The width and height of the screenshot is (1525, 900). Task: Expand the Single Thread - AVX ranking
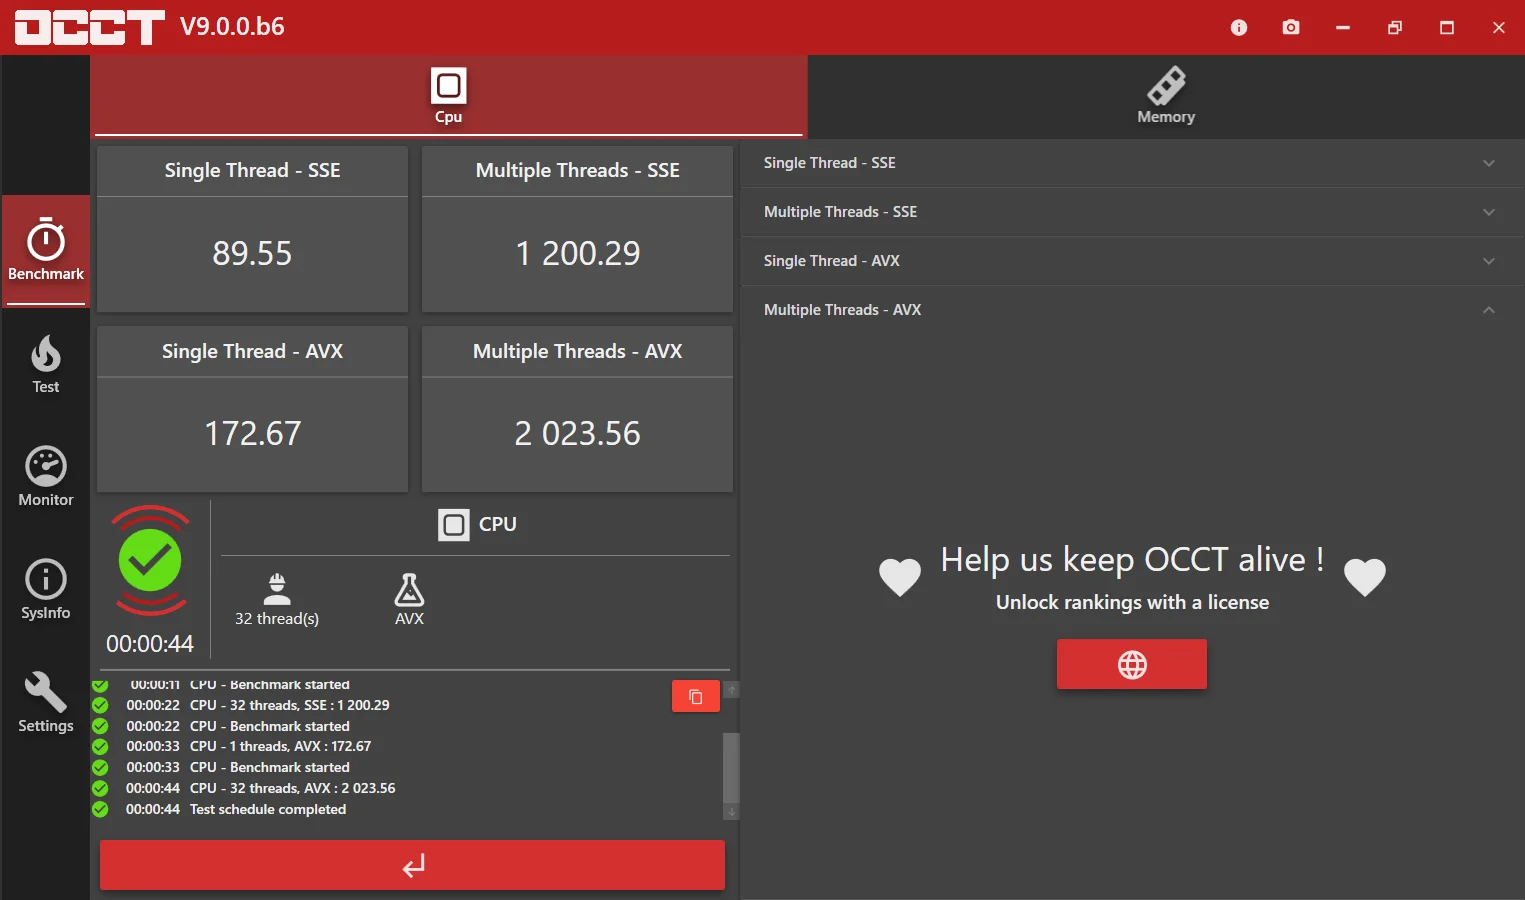click(1132, 261)
